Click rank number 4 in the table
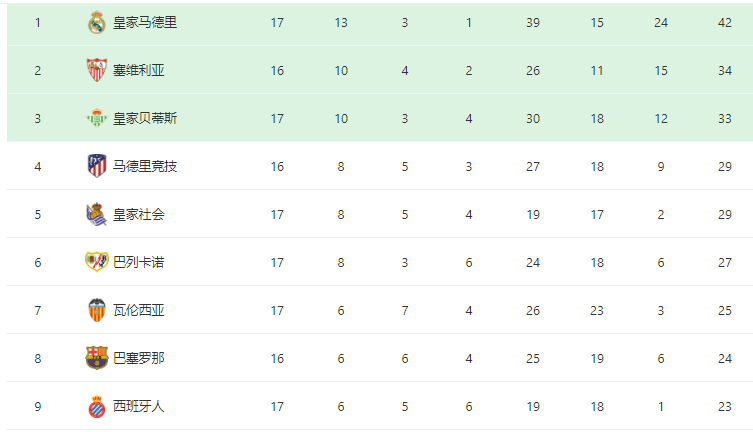753x432 pixels. click(x=37, y=167)
